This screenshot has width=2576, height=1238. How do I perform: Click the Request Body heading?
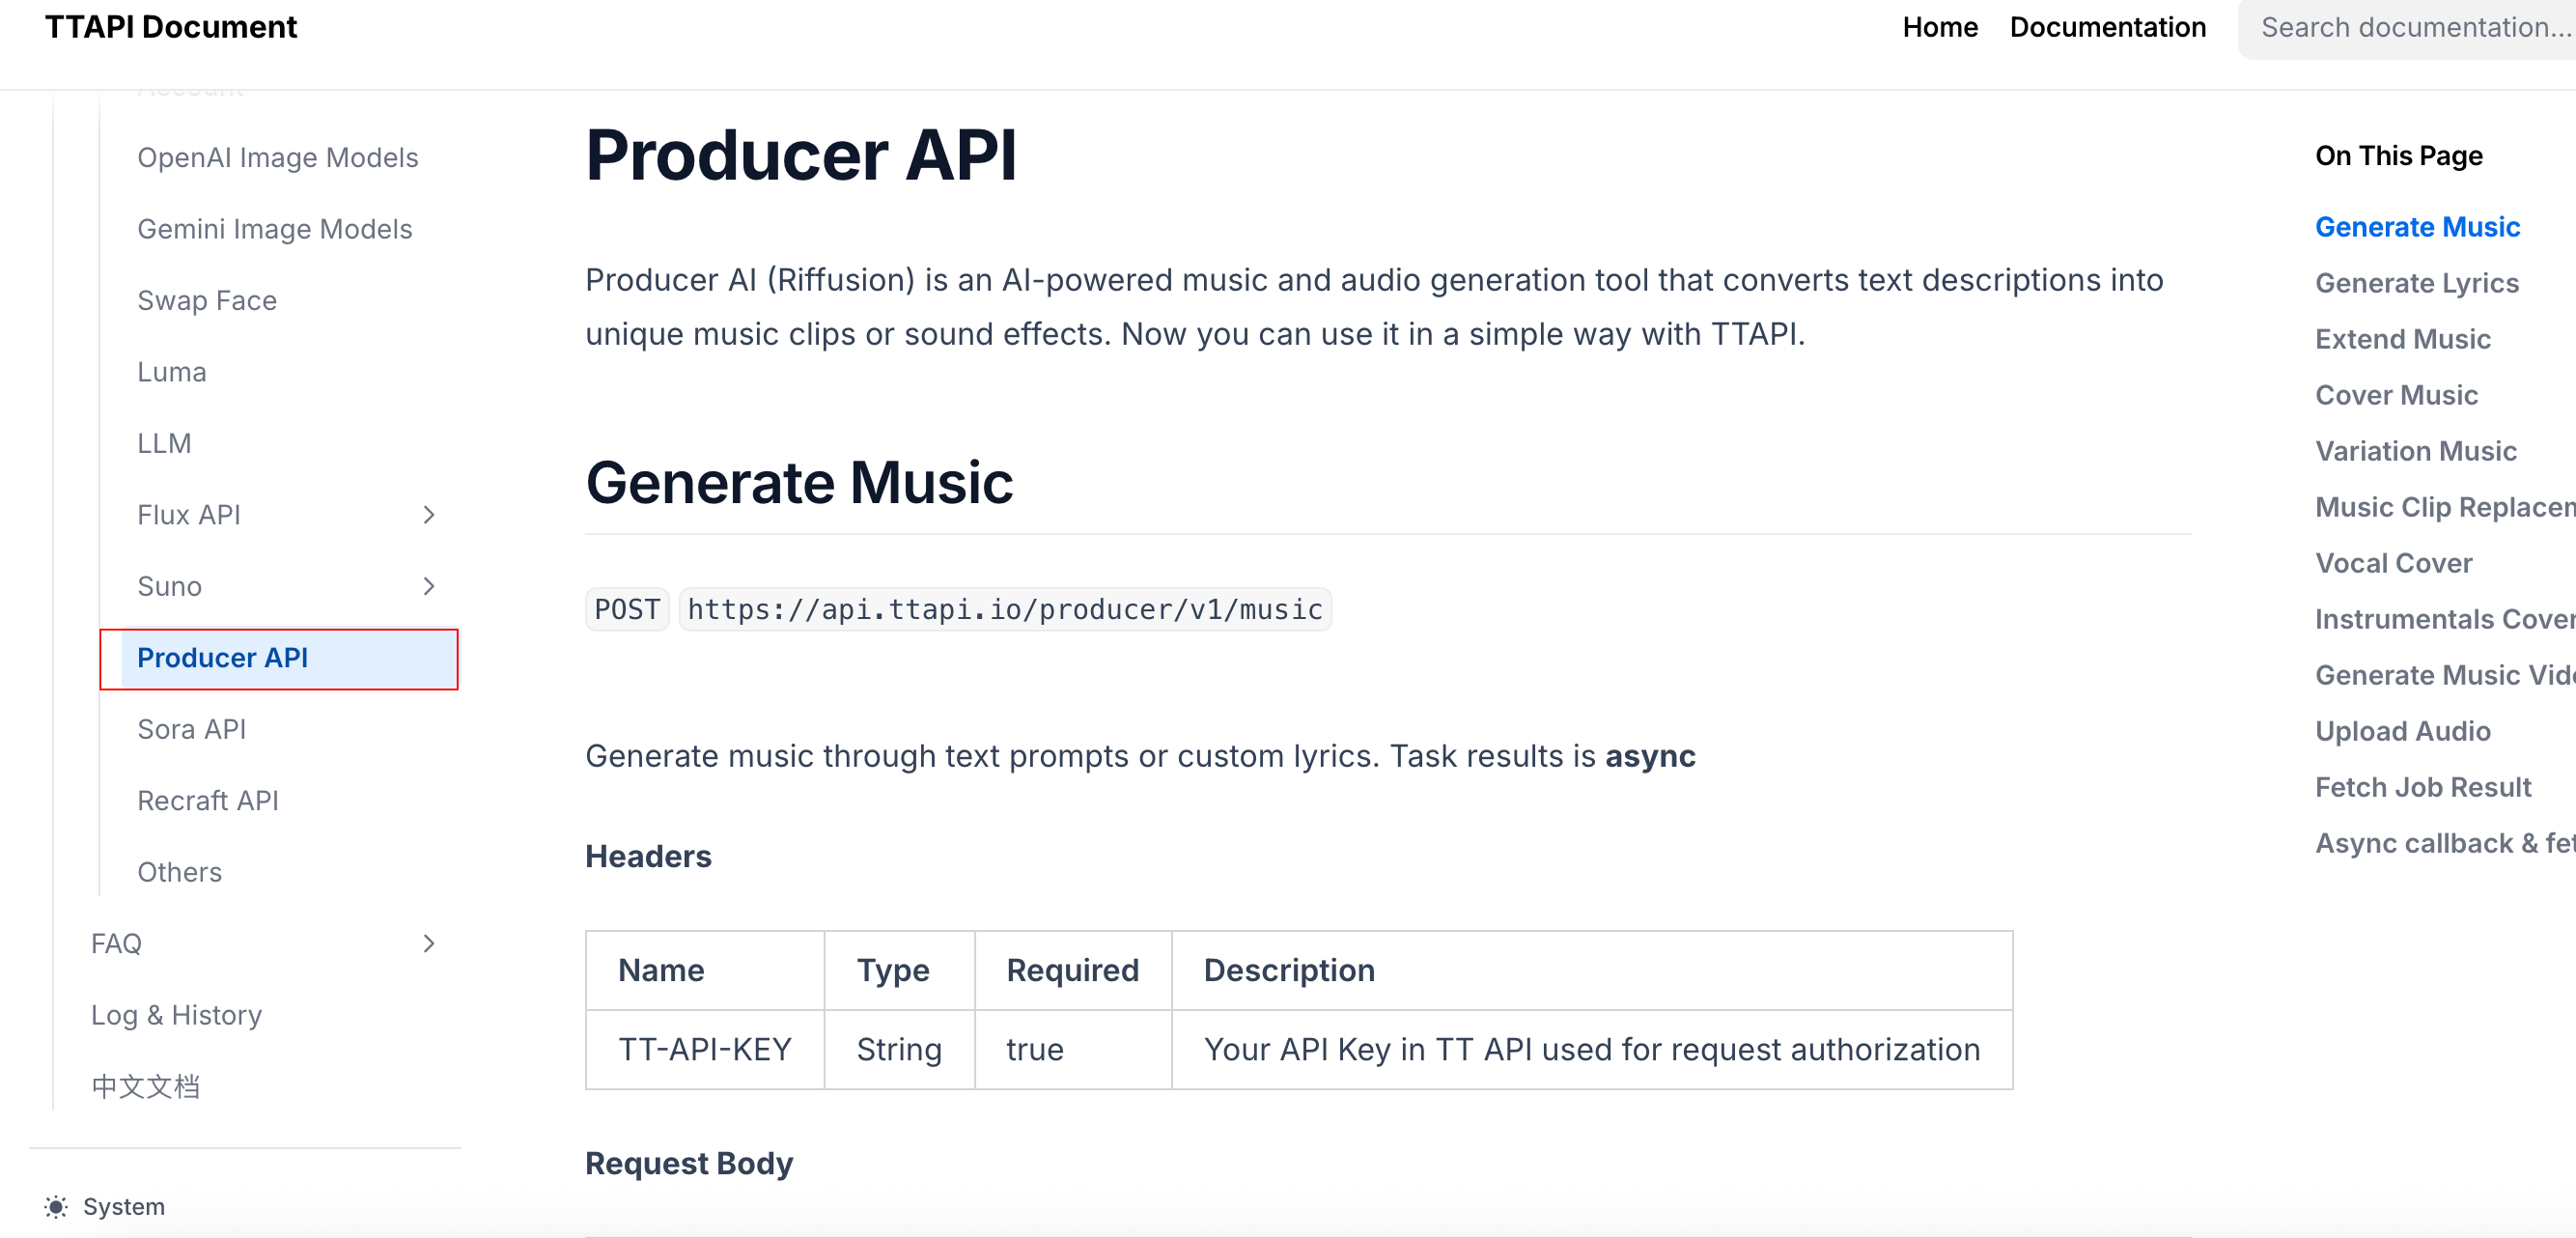pos(688,1163)
